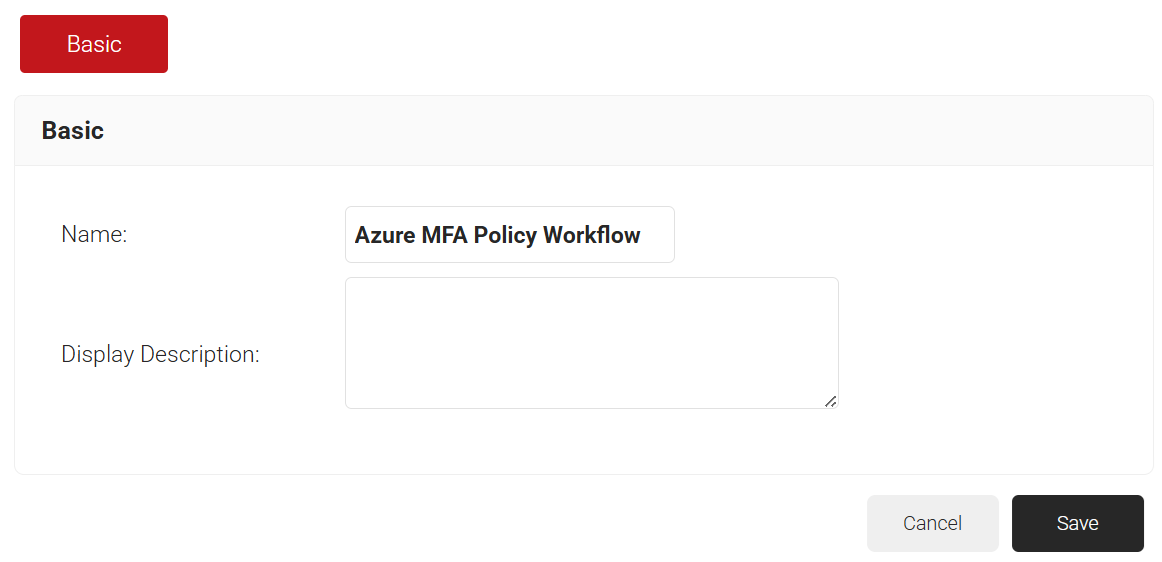This screenshot has width=1162, height=562.
Task: Click the empty description text area
Action: 591,342
